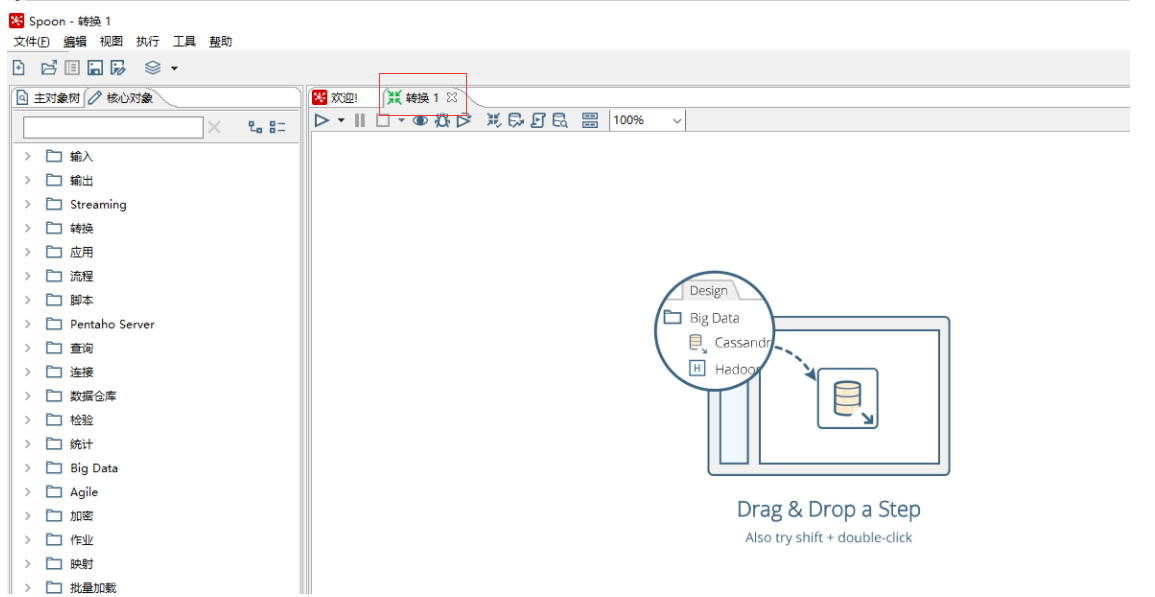
Task: Click the explore repository toolbar icon
Action: pyautogui.click(x=72, y=68)
